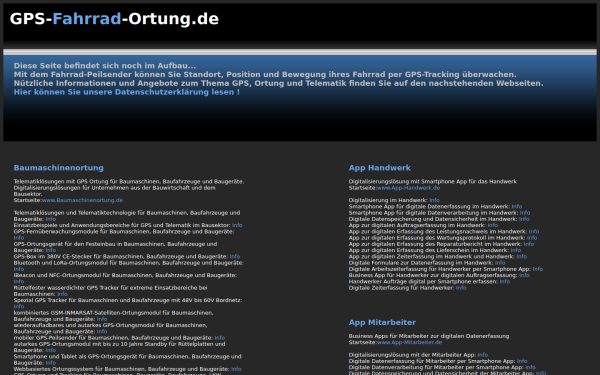Select text 'Digitalisierungslösung mit Smartphone App für das Handwerk'

[432, 182]
